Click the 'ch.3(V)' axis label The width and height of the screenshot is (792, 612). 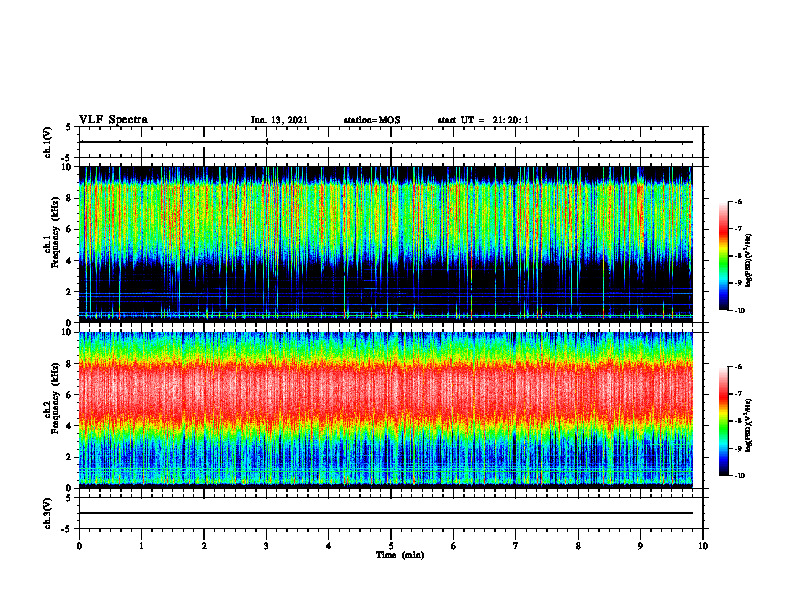point(47,513)
